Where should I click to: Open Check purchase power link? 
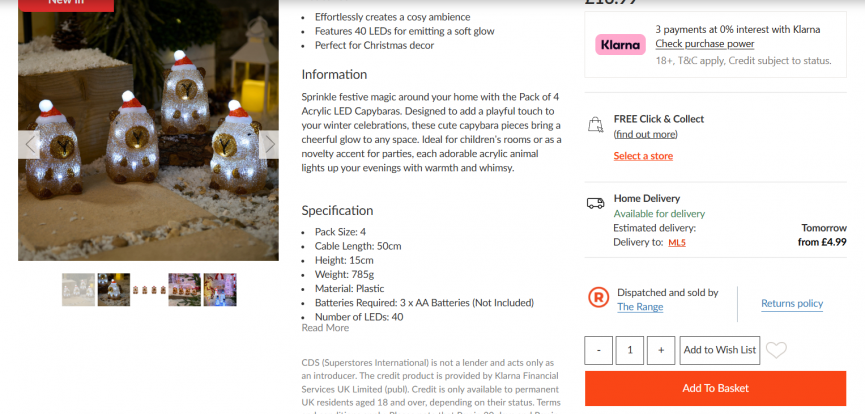tap(704, 44)
